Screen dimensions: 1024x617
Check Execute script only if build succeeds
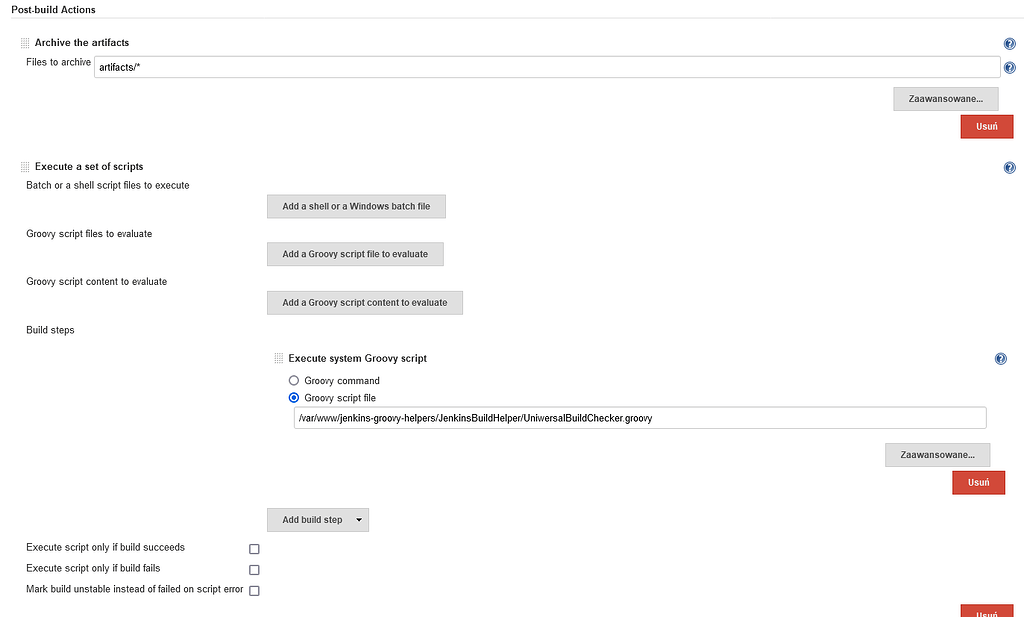coord(254,548)
